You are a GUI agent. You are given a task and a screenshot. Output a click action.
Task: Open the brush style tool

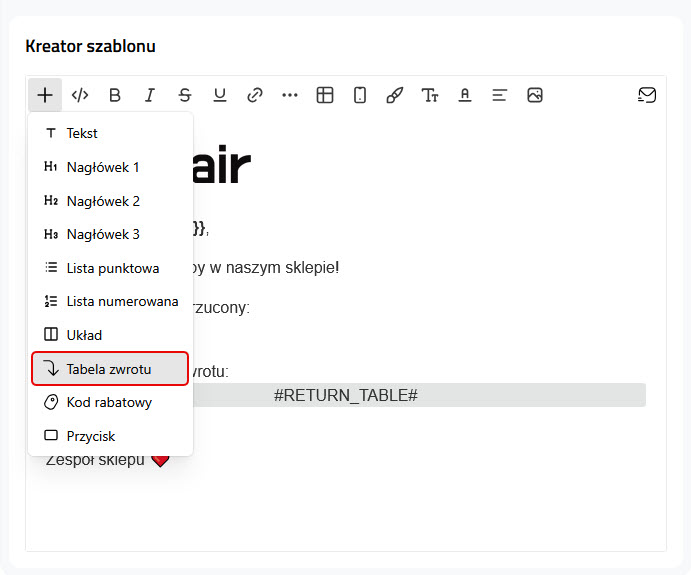[395, 95]
